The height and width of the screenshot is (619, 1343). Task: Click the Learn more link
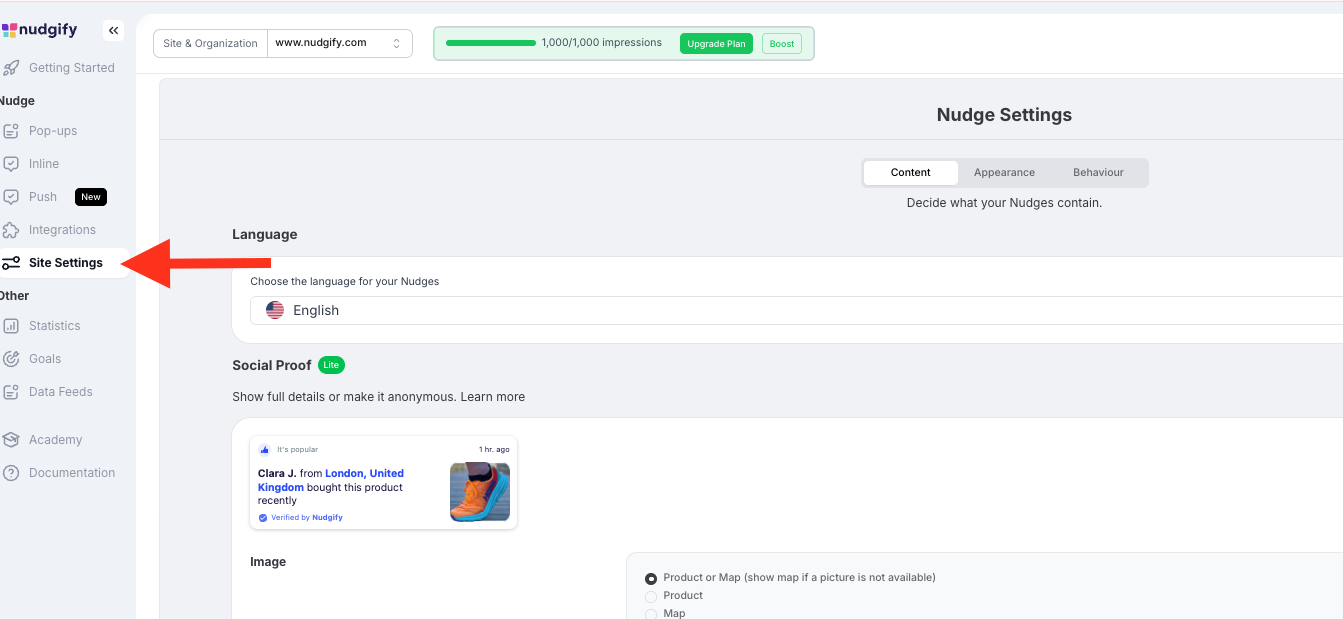click(493, 397)
